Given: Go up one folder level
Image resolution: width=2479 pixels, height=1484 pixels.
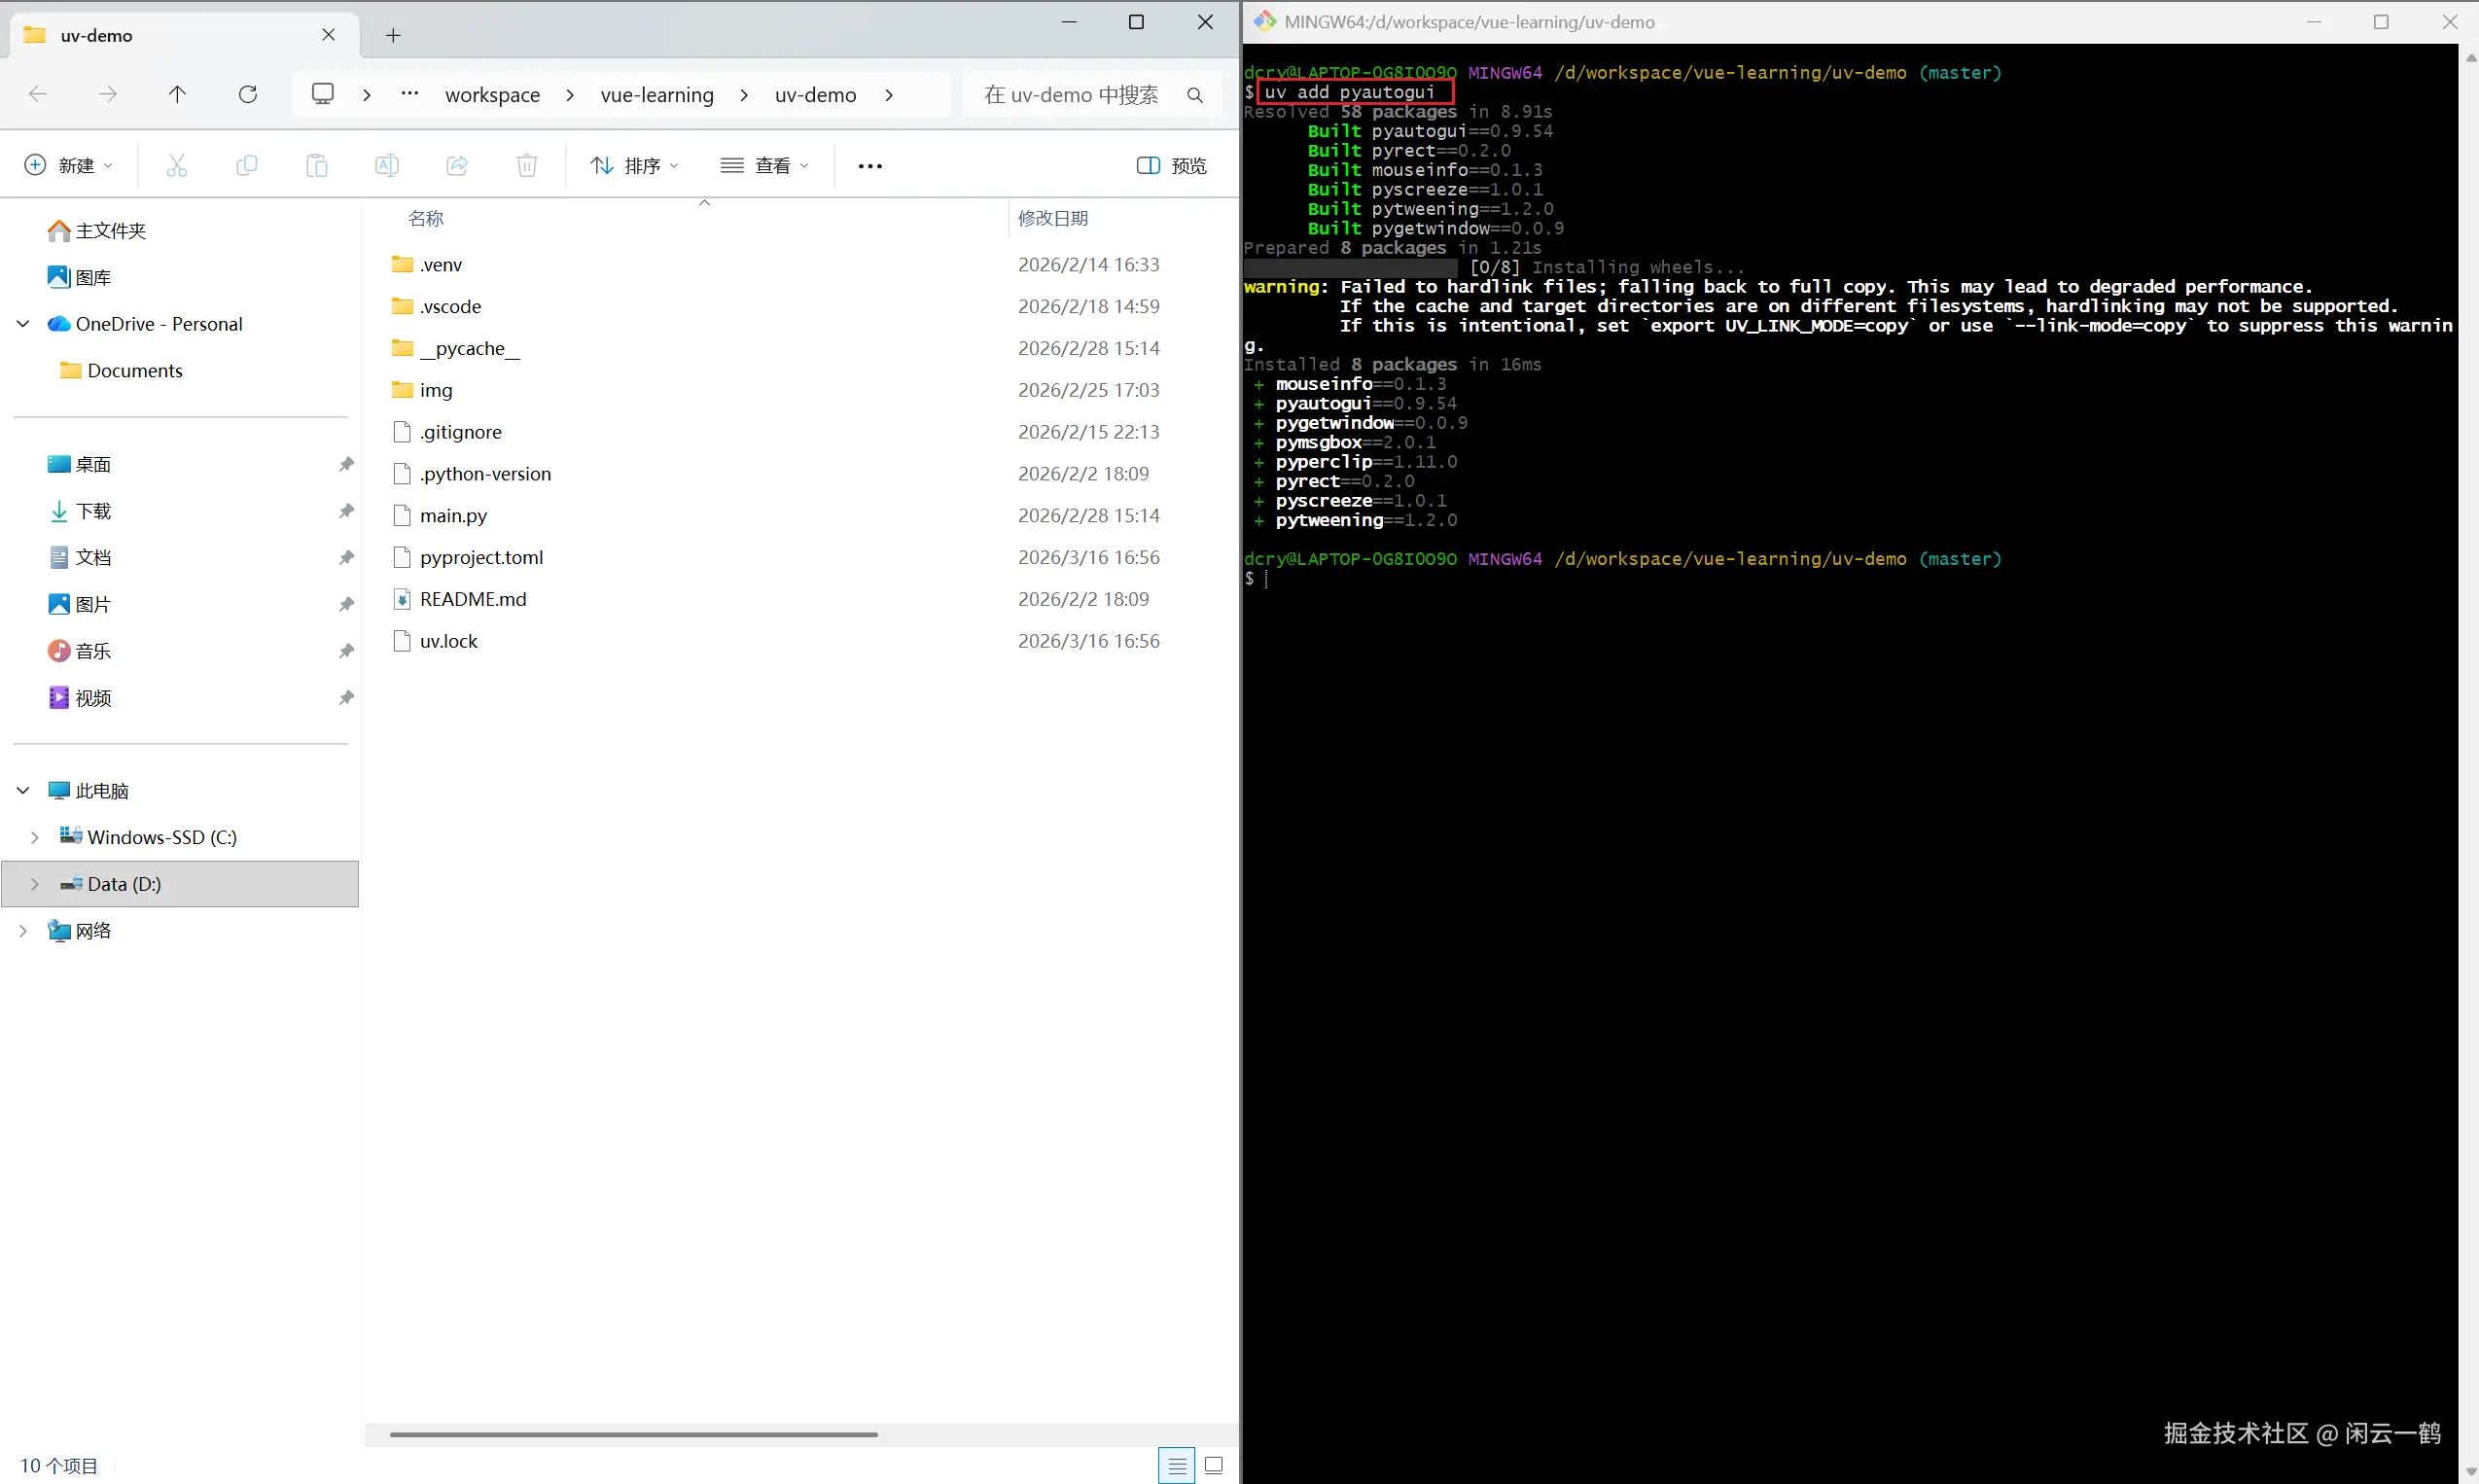Looking at the screenshot, I should point(177,94).
